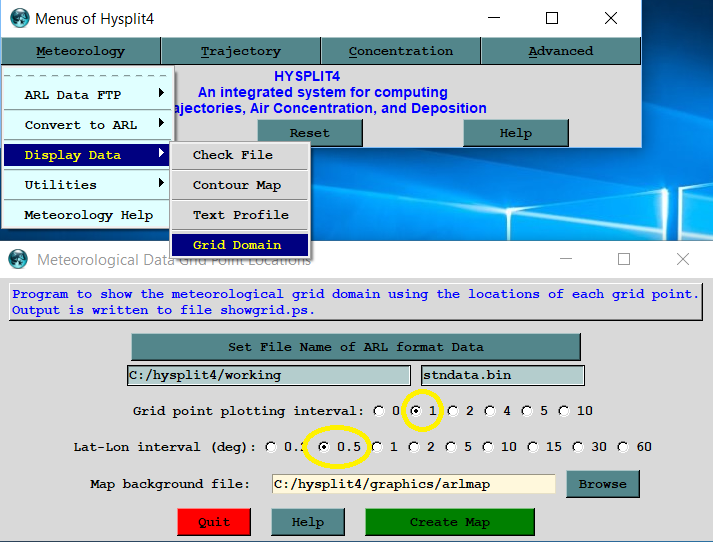Viewport: 713px width, 542px height.
Task: Click the map background file path field
Action: click(x=412, y=484)
